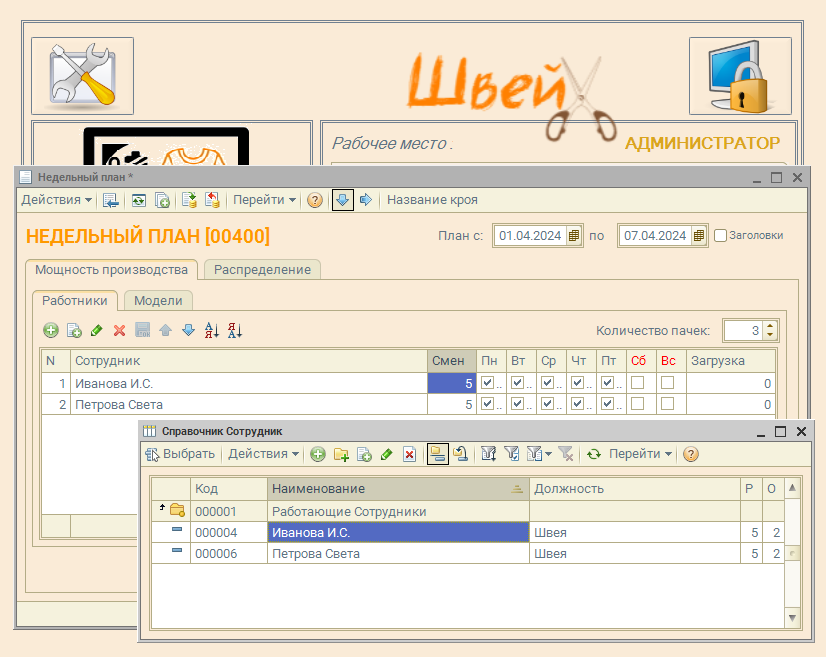
Task: Click the red delete row icon
Action: [119, 330]
